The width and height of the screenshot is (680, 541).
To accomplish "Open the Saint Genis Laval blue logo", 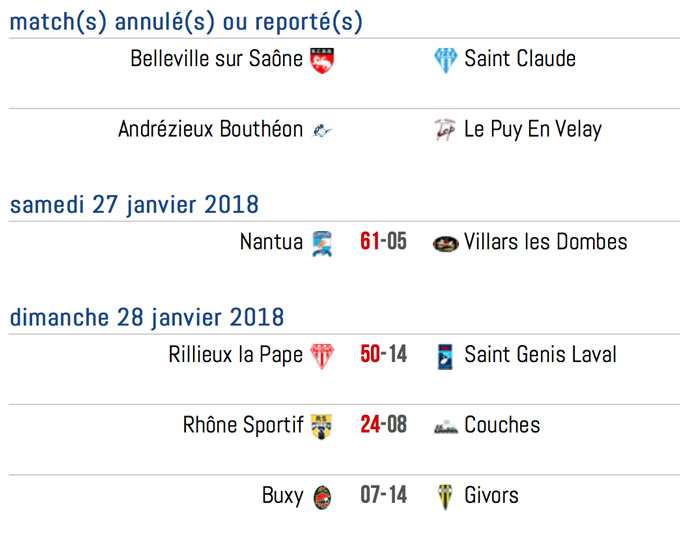I will (x=445, y=357).
